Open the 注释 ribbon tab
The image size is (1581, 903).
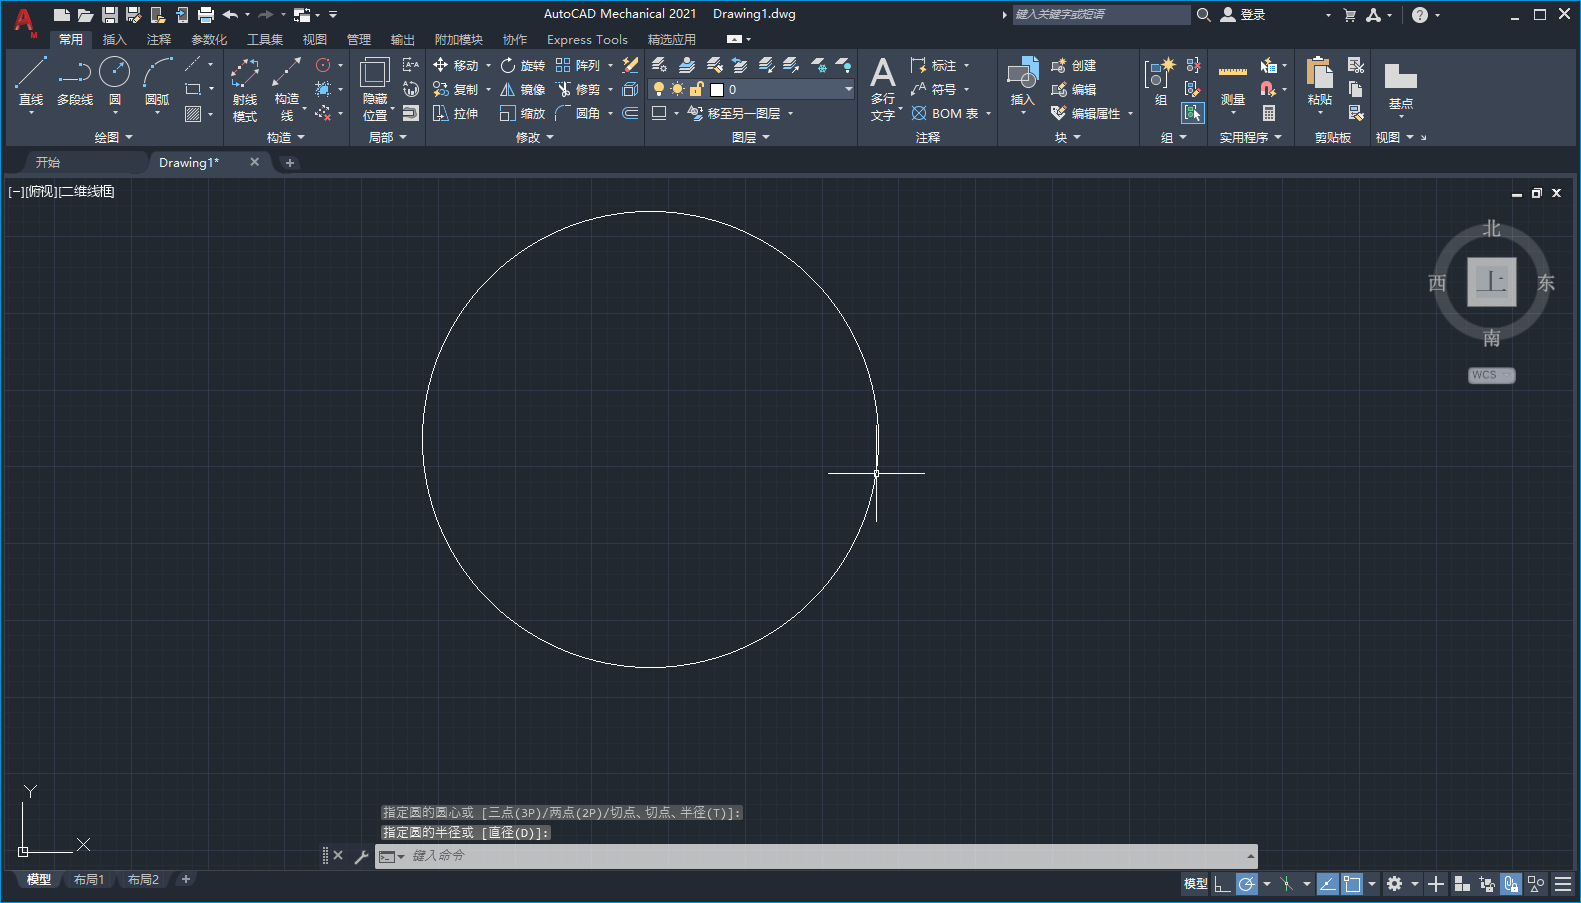(x=159, y=40)
